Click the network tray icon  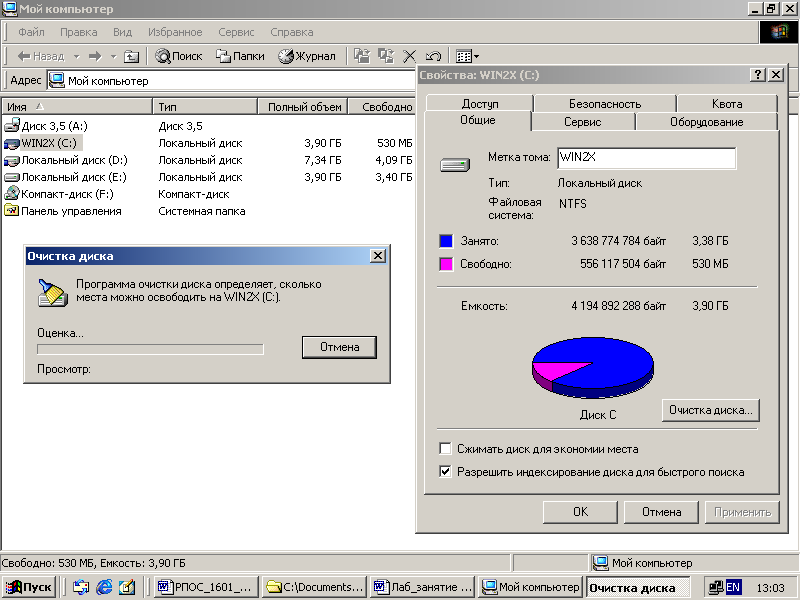pos(716,587)
